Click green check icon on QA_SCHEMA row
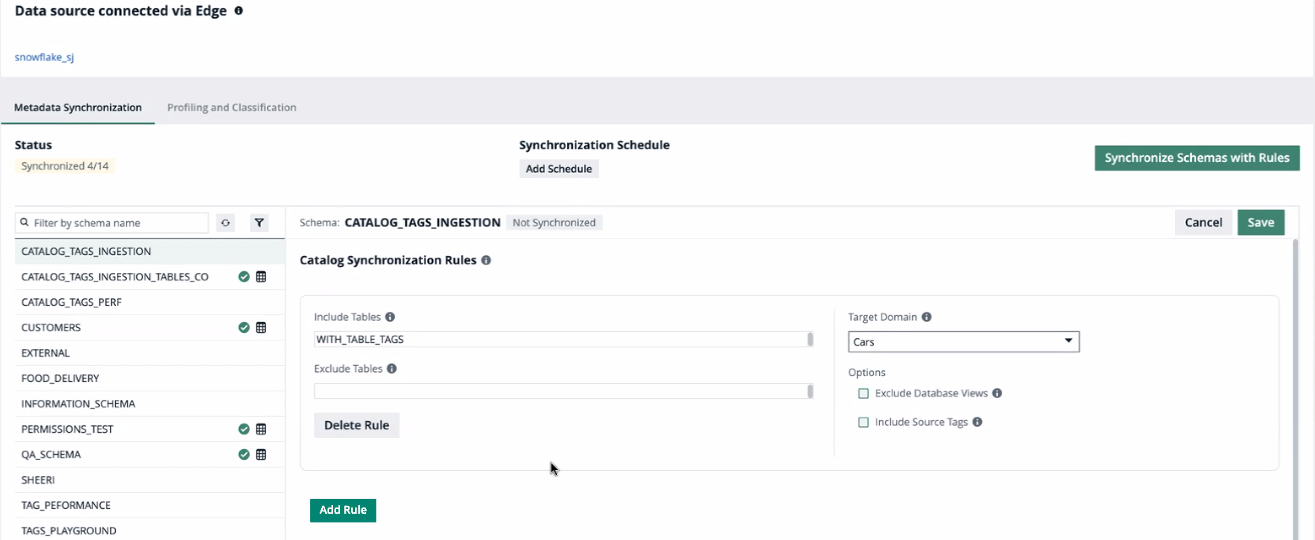The image size is (1315, 540). click(244, 455)
